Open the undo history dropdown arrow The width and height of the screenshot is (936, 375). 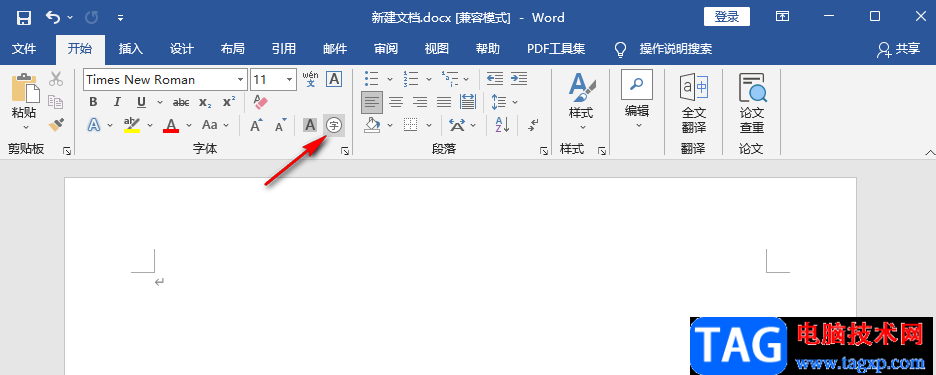tap(70, 18)
